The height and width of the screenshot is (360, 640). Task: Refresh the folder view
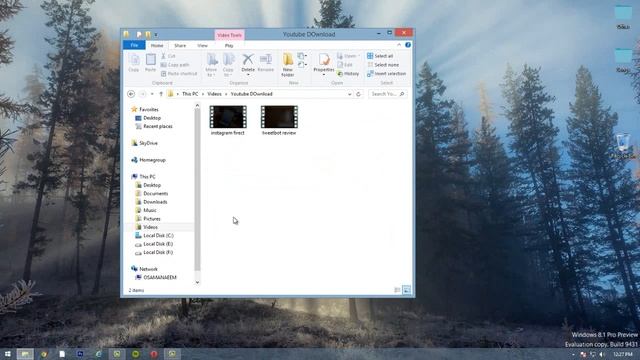358,94
